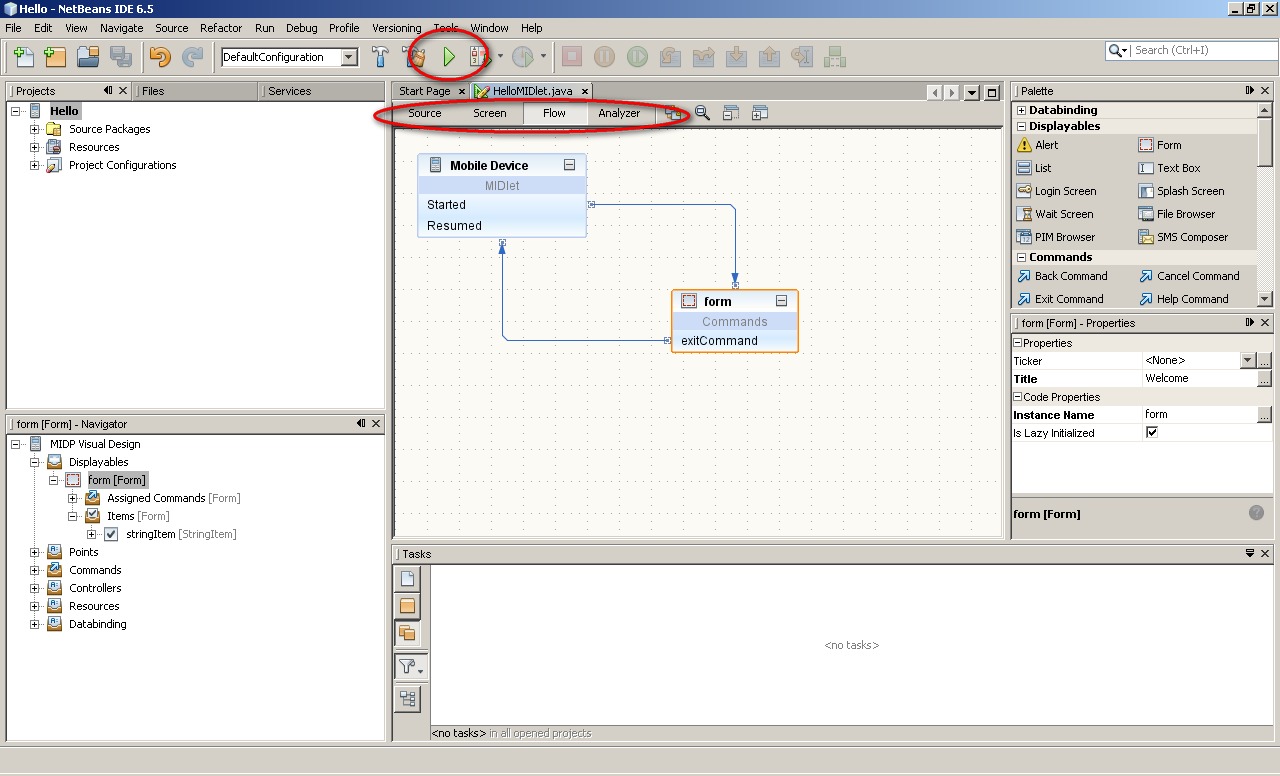
Task: Select the Exit Command in Palette
Action: coord(1060,299)
